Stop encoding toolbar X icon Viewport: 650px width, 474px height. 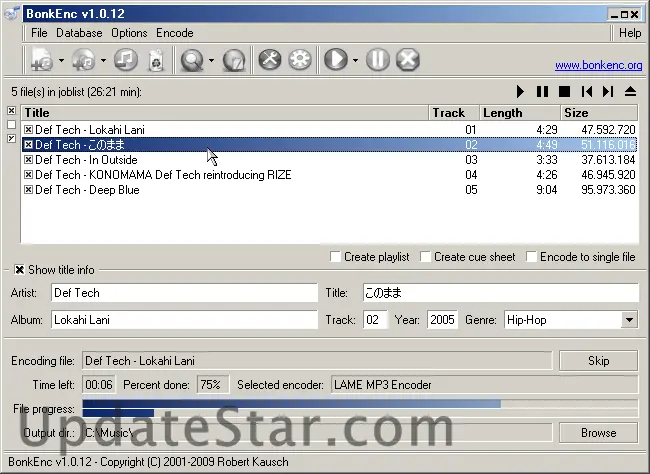pos(407,60)
